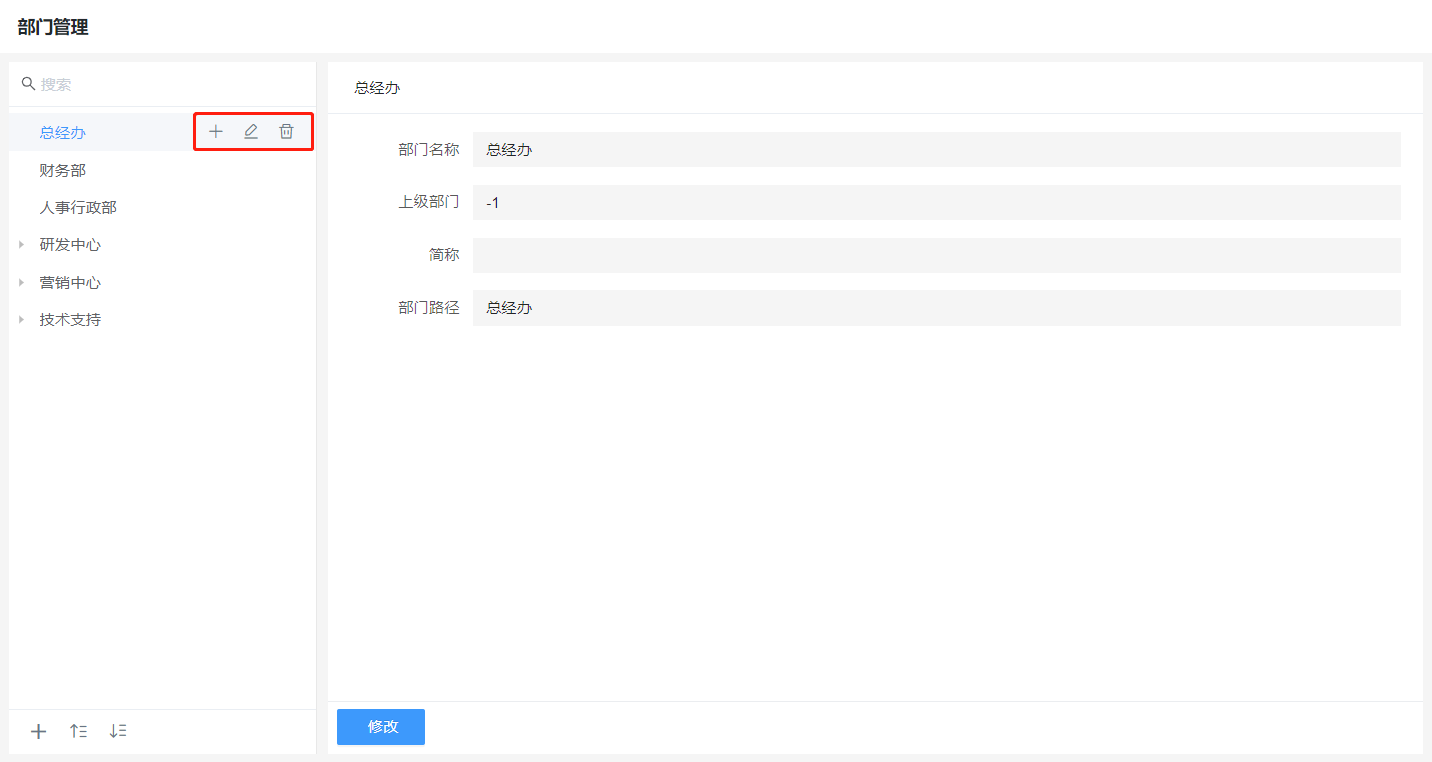The height and width of the screenshot is (762, 1432).
Task: Click the edit pencil icon for 总经办
Action: (251, 132)
